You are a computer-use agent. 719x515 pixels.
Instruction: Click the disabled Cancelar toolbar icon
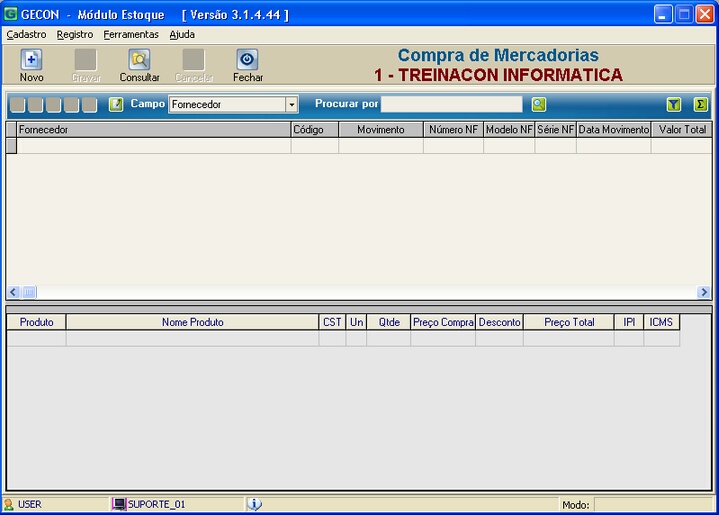click(x=194, y=59)
